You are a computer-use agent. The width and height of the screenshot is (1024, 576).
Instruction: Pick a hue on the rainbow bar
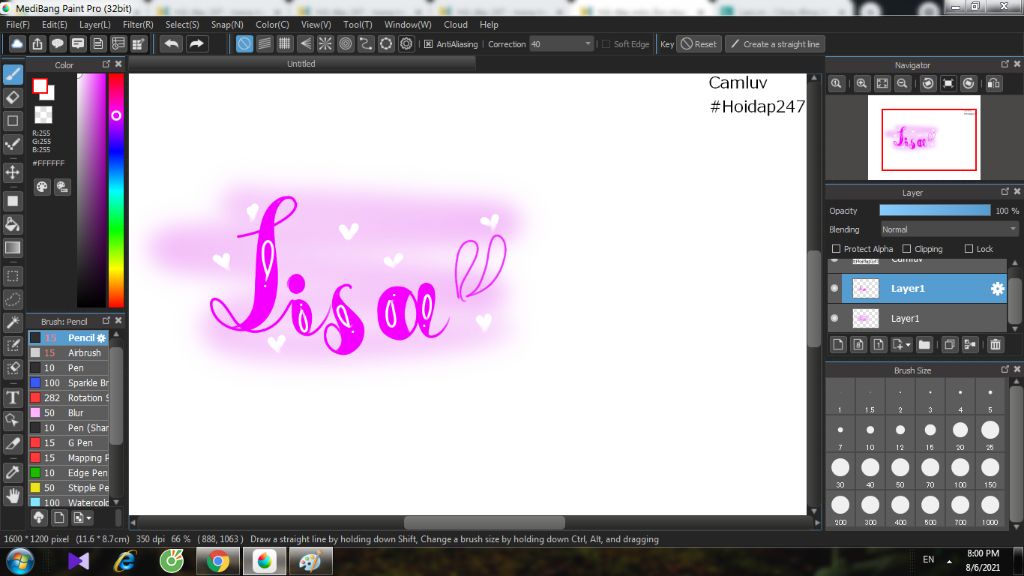(116, 189)
